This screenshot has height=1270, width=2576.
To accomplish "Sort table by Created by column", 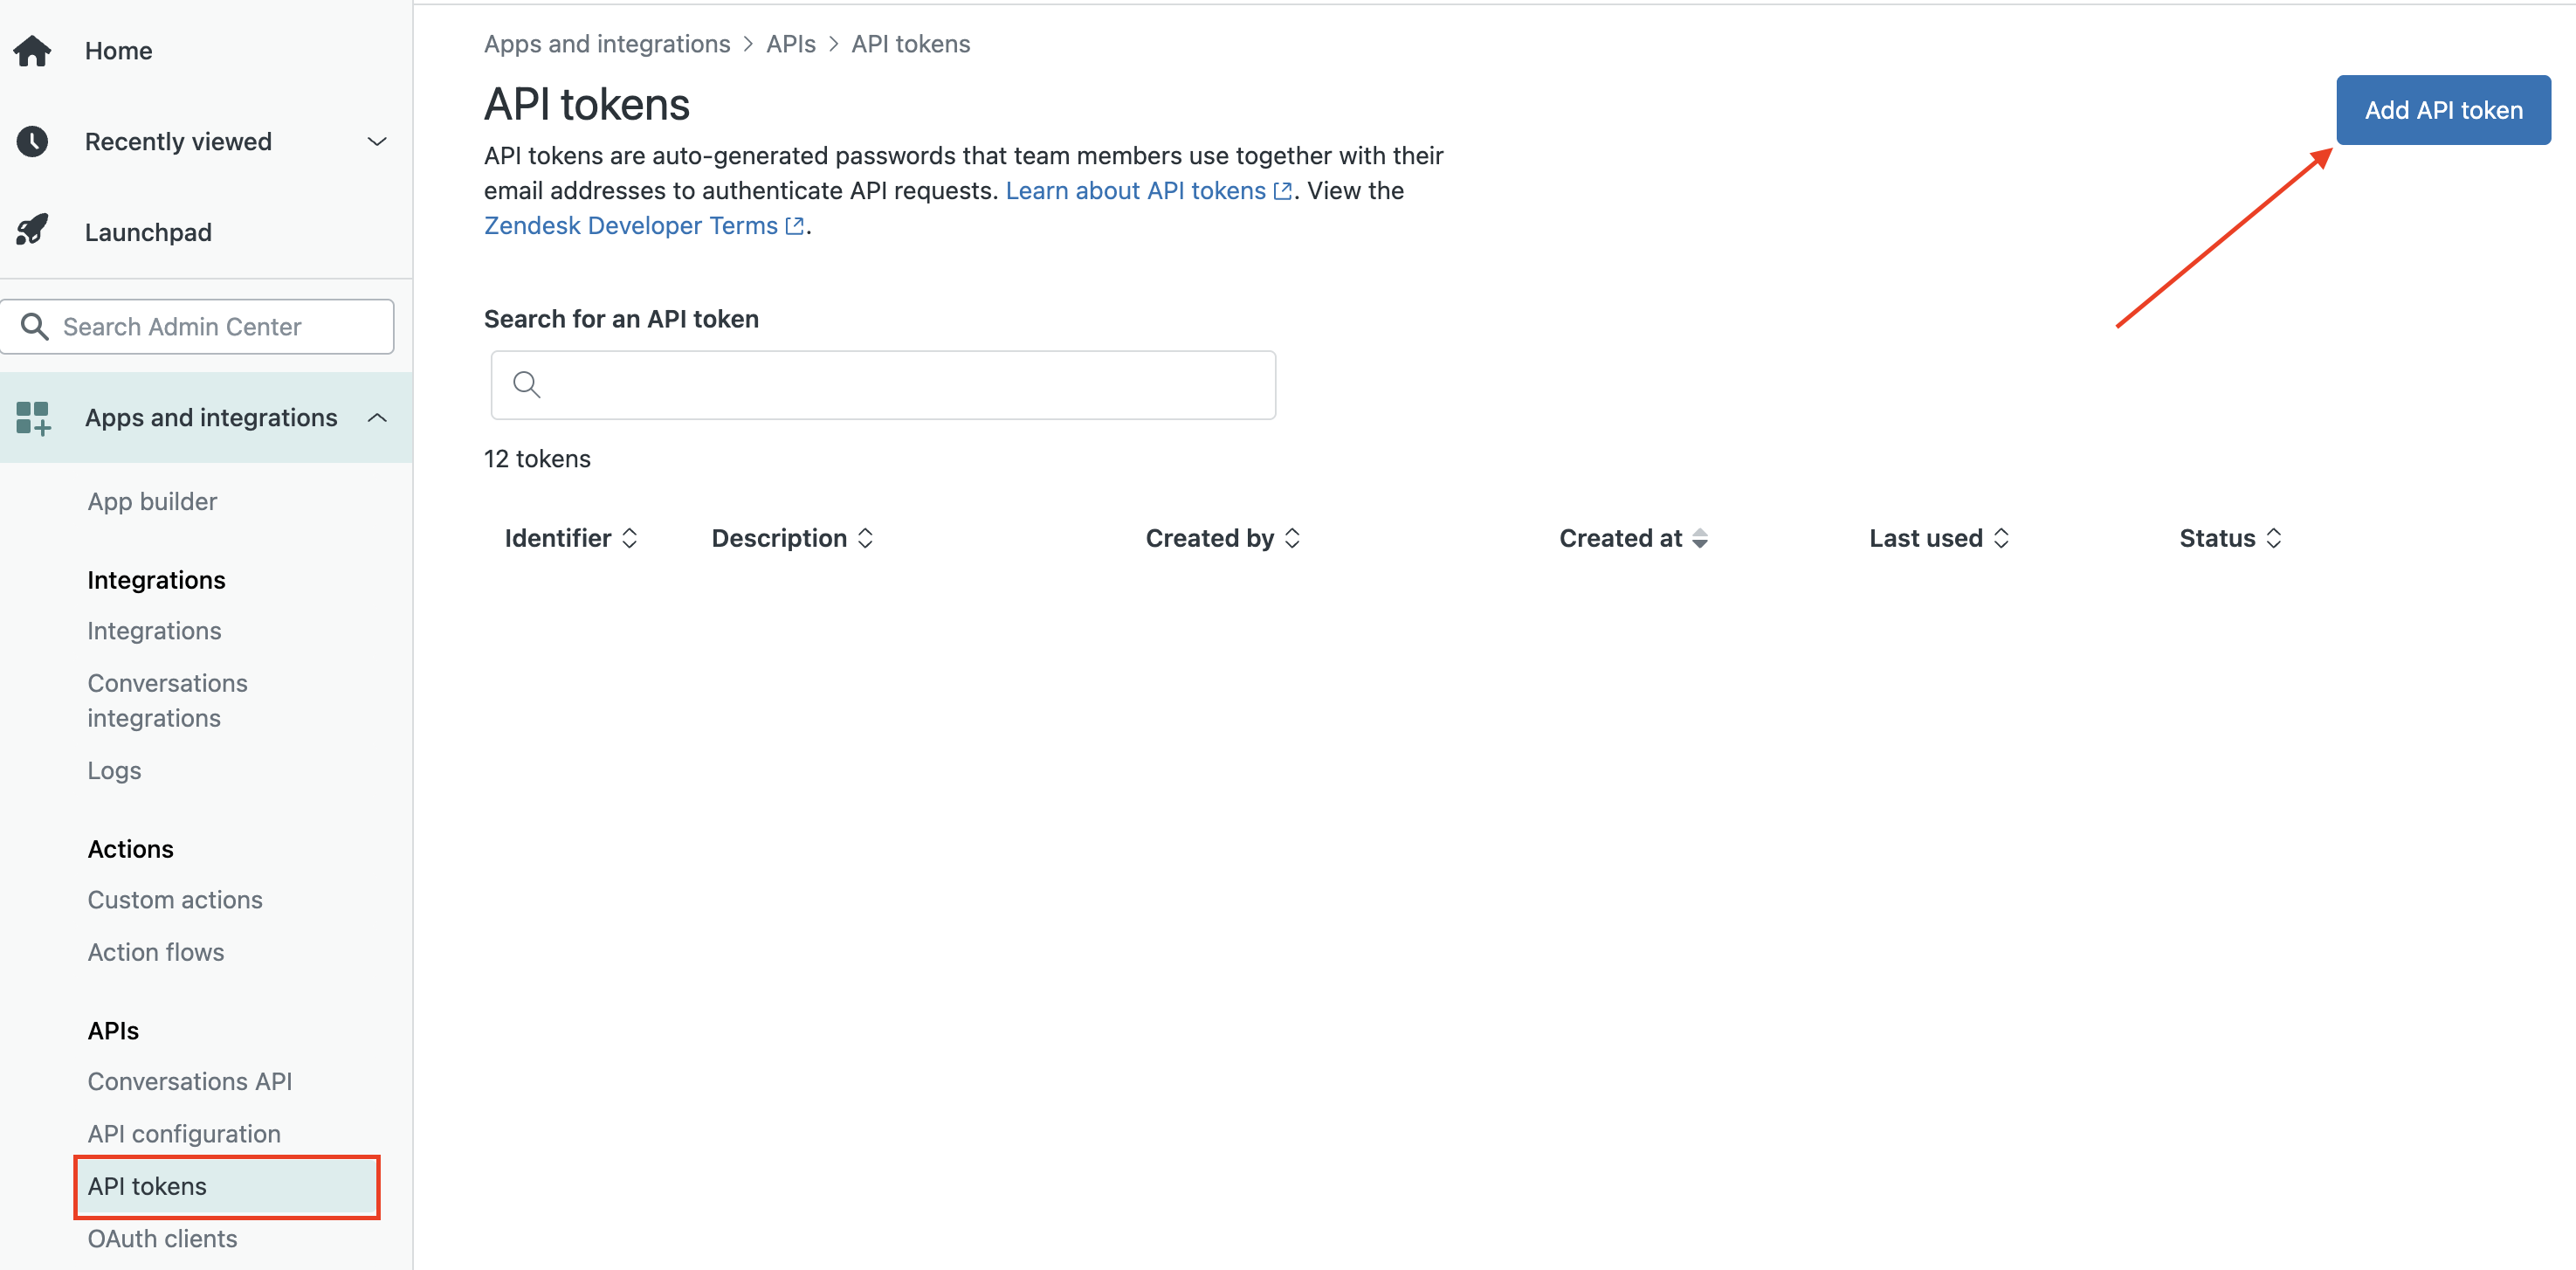I will [1222, 538].
